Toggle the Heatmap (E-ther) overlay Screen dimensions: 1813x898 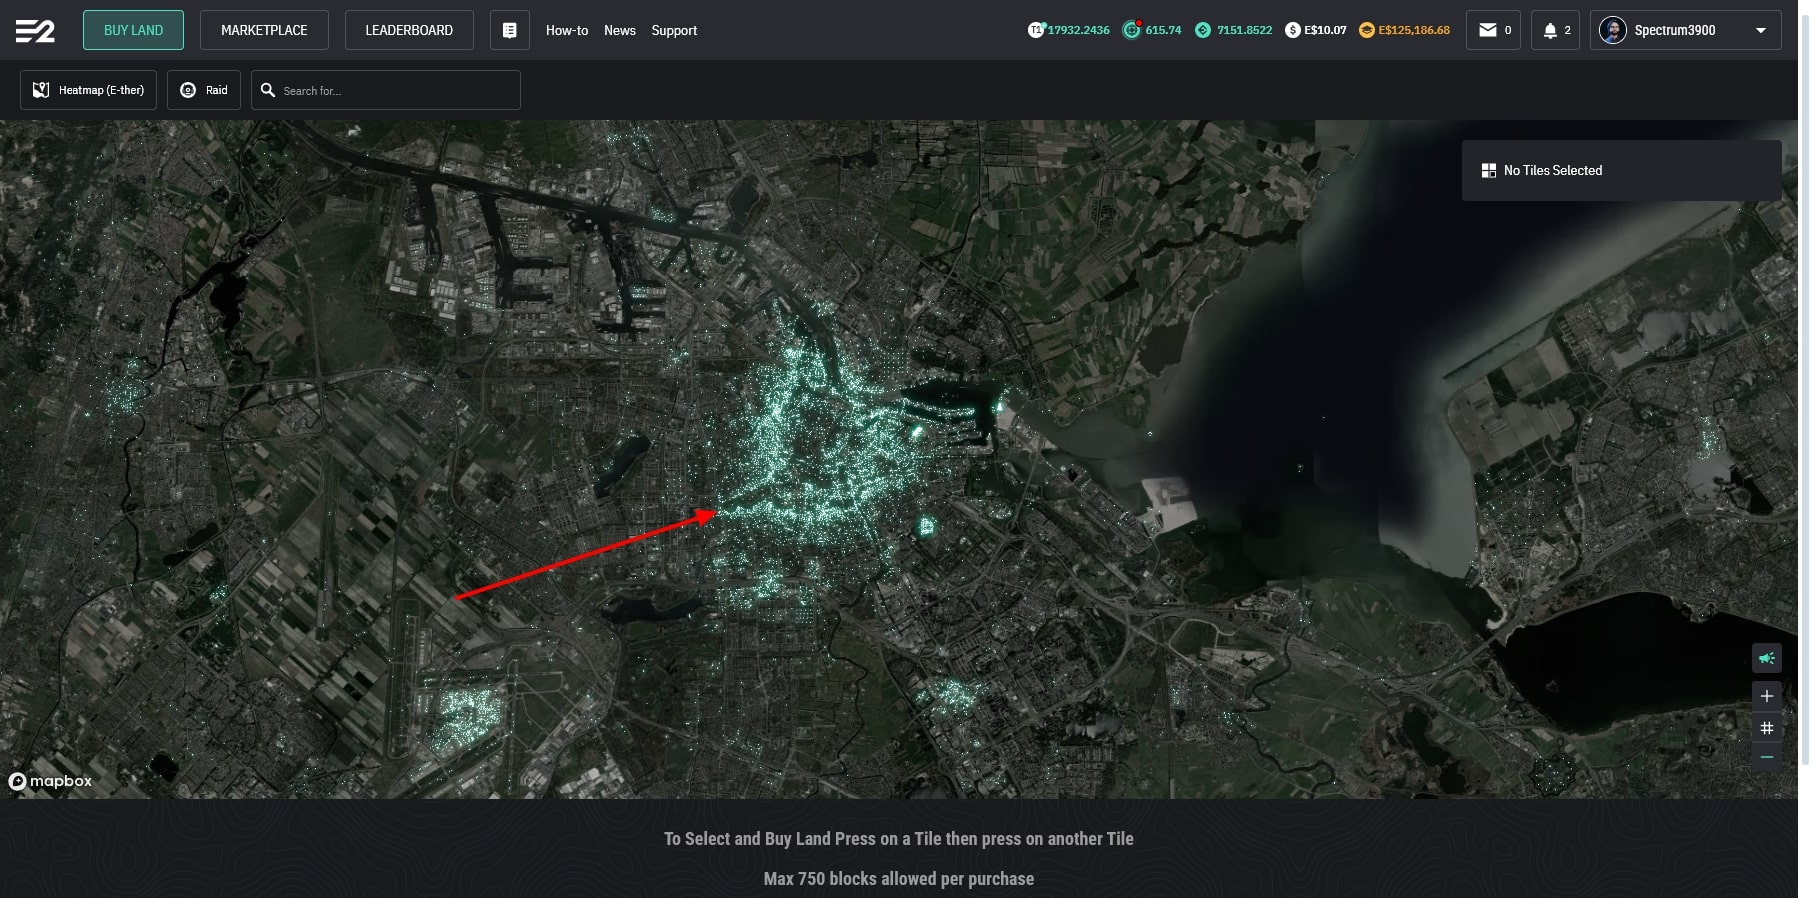pyautogui.click(x=88, y=90)
